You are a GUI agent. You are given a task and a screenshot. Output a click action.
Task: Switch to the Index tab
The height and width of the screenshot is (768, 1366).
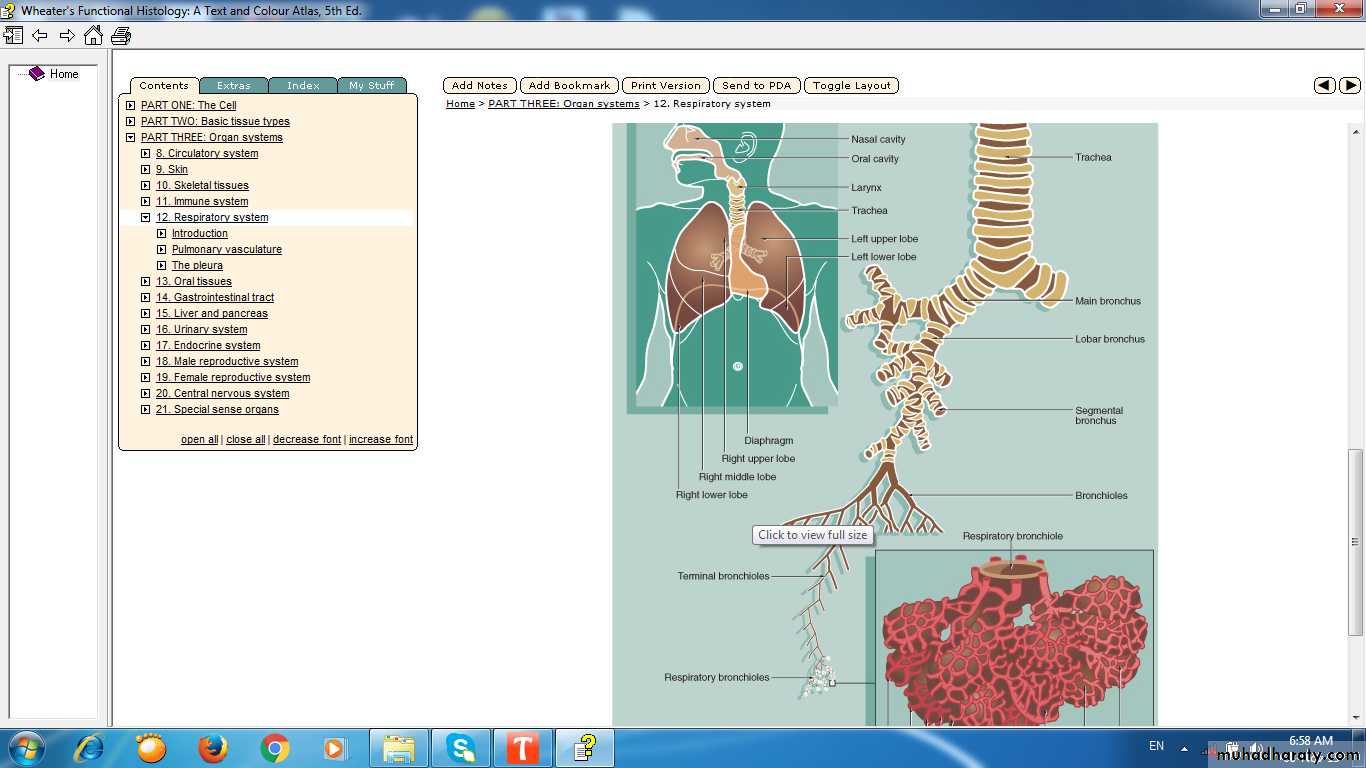click(x=303, y=86)
